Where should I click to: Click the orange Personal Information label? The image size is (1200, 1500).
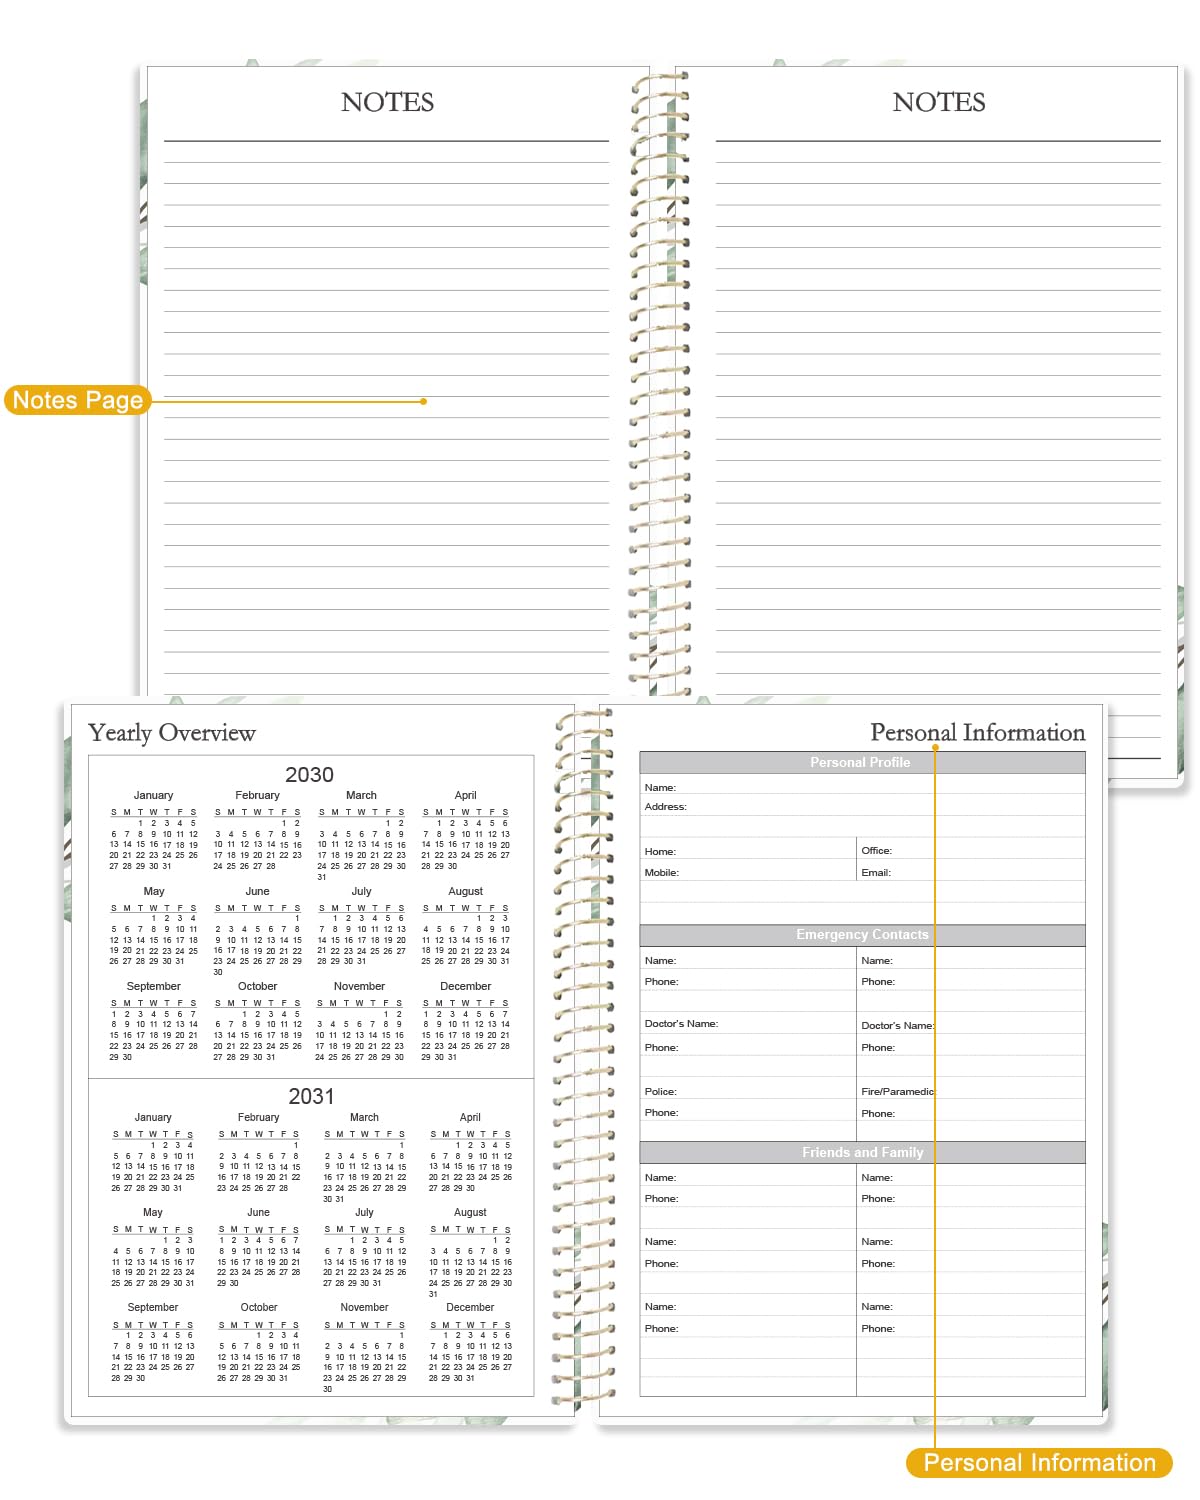click(x=1039, y=1463)
